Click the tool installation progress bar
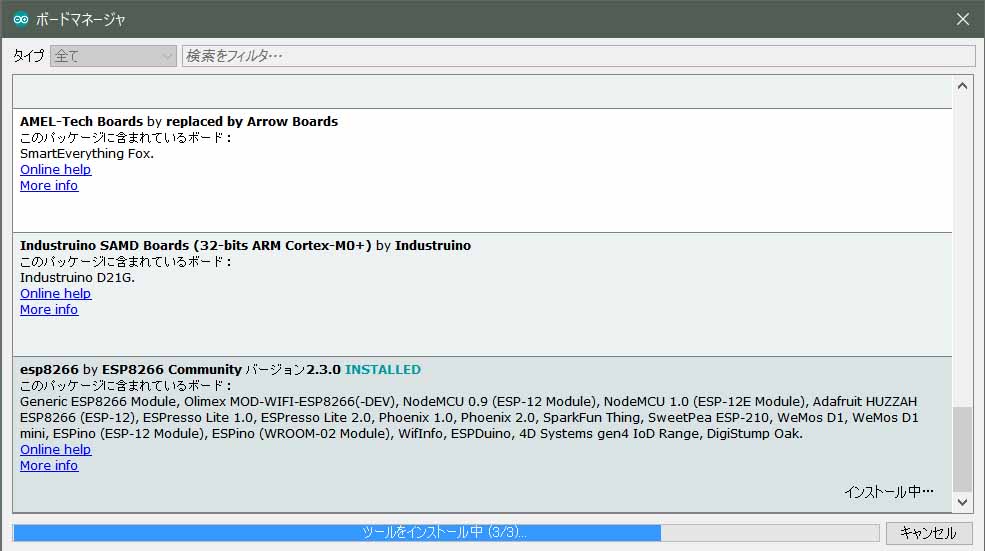 click(x=445, y=533)
